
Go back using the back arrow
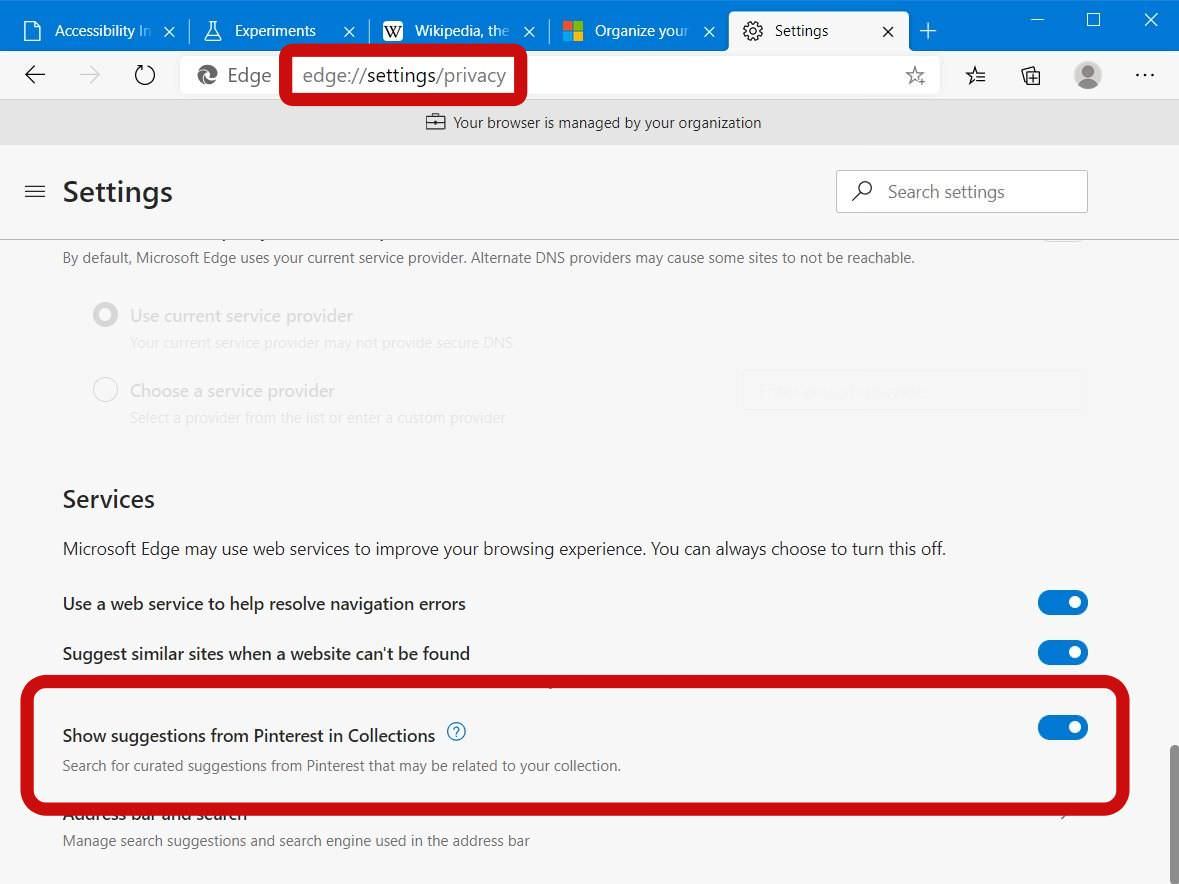tap(35, 75)
